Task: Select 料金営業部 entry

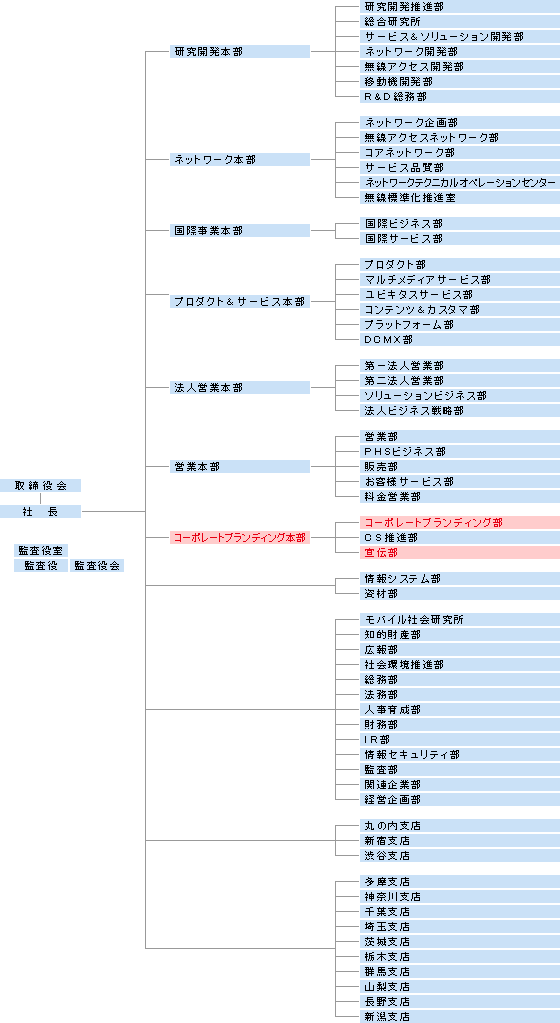Action: pyautogui.click(x=460, y=497)
